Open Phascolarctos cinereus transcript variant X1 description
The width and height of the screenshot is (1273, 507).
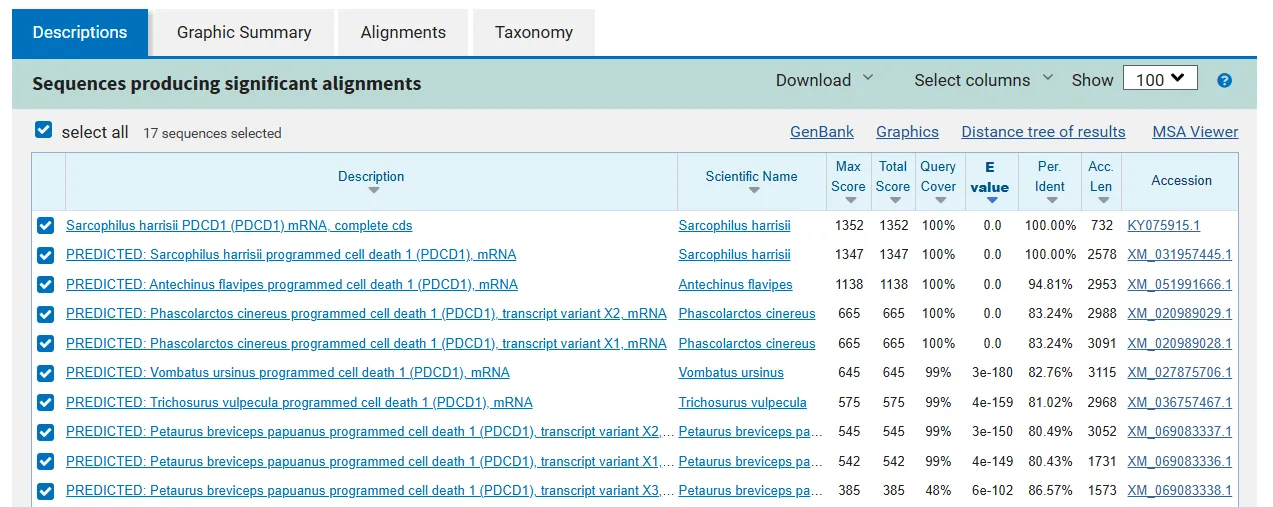(x=366, y=344)
